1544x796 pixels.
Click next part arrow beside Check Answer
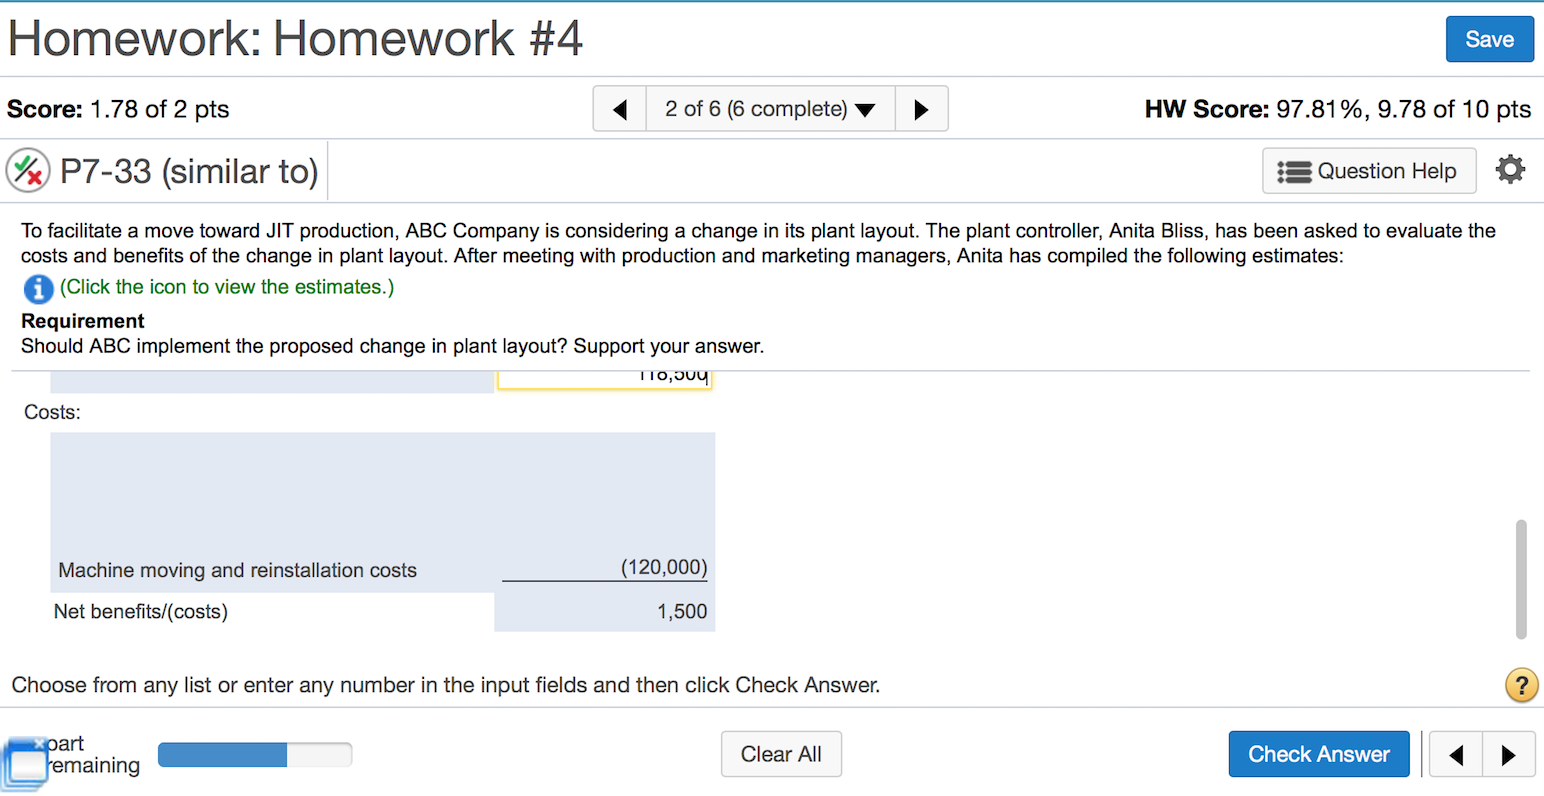pos(1508,754)
